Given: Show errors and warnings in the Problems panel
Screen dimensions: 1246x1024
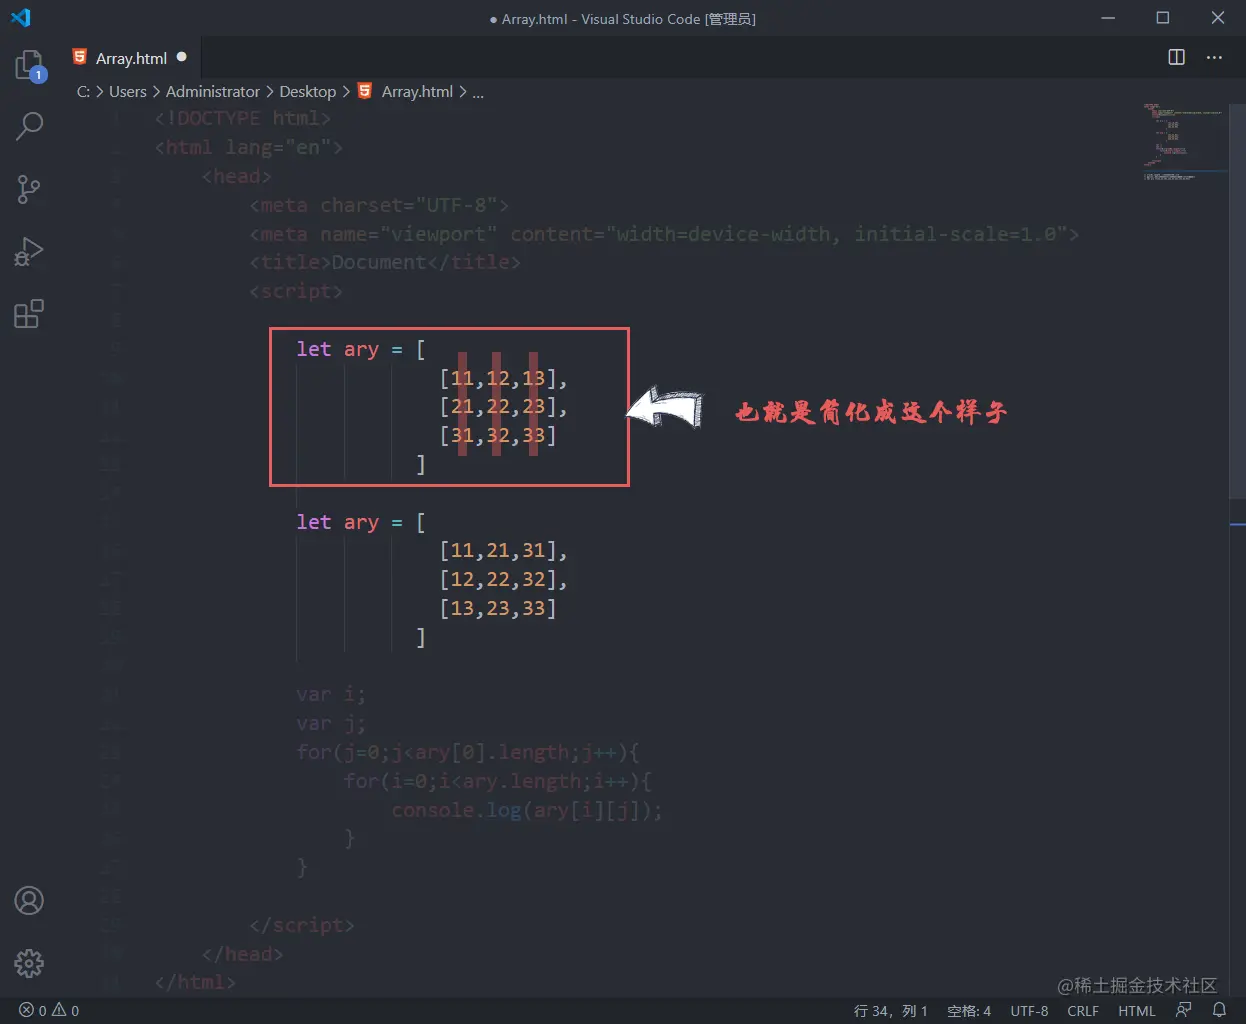Looking at the screenshot, I should click(49, 1010).
